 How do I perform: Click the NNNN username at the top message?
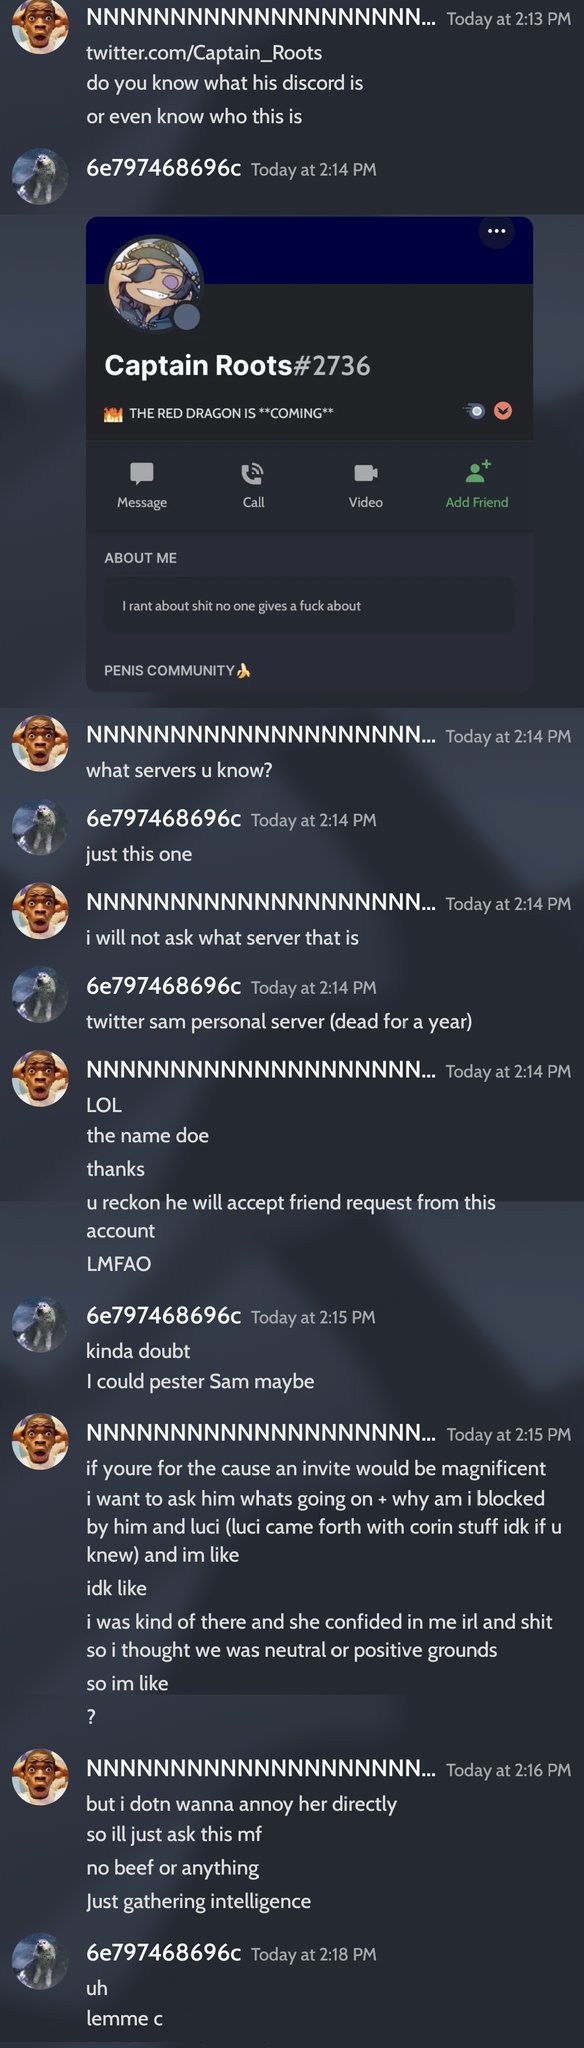pos(261,17)
